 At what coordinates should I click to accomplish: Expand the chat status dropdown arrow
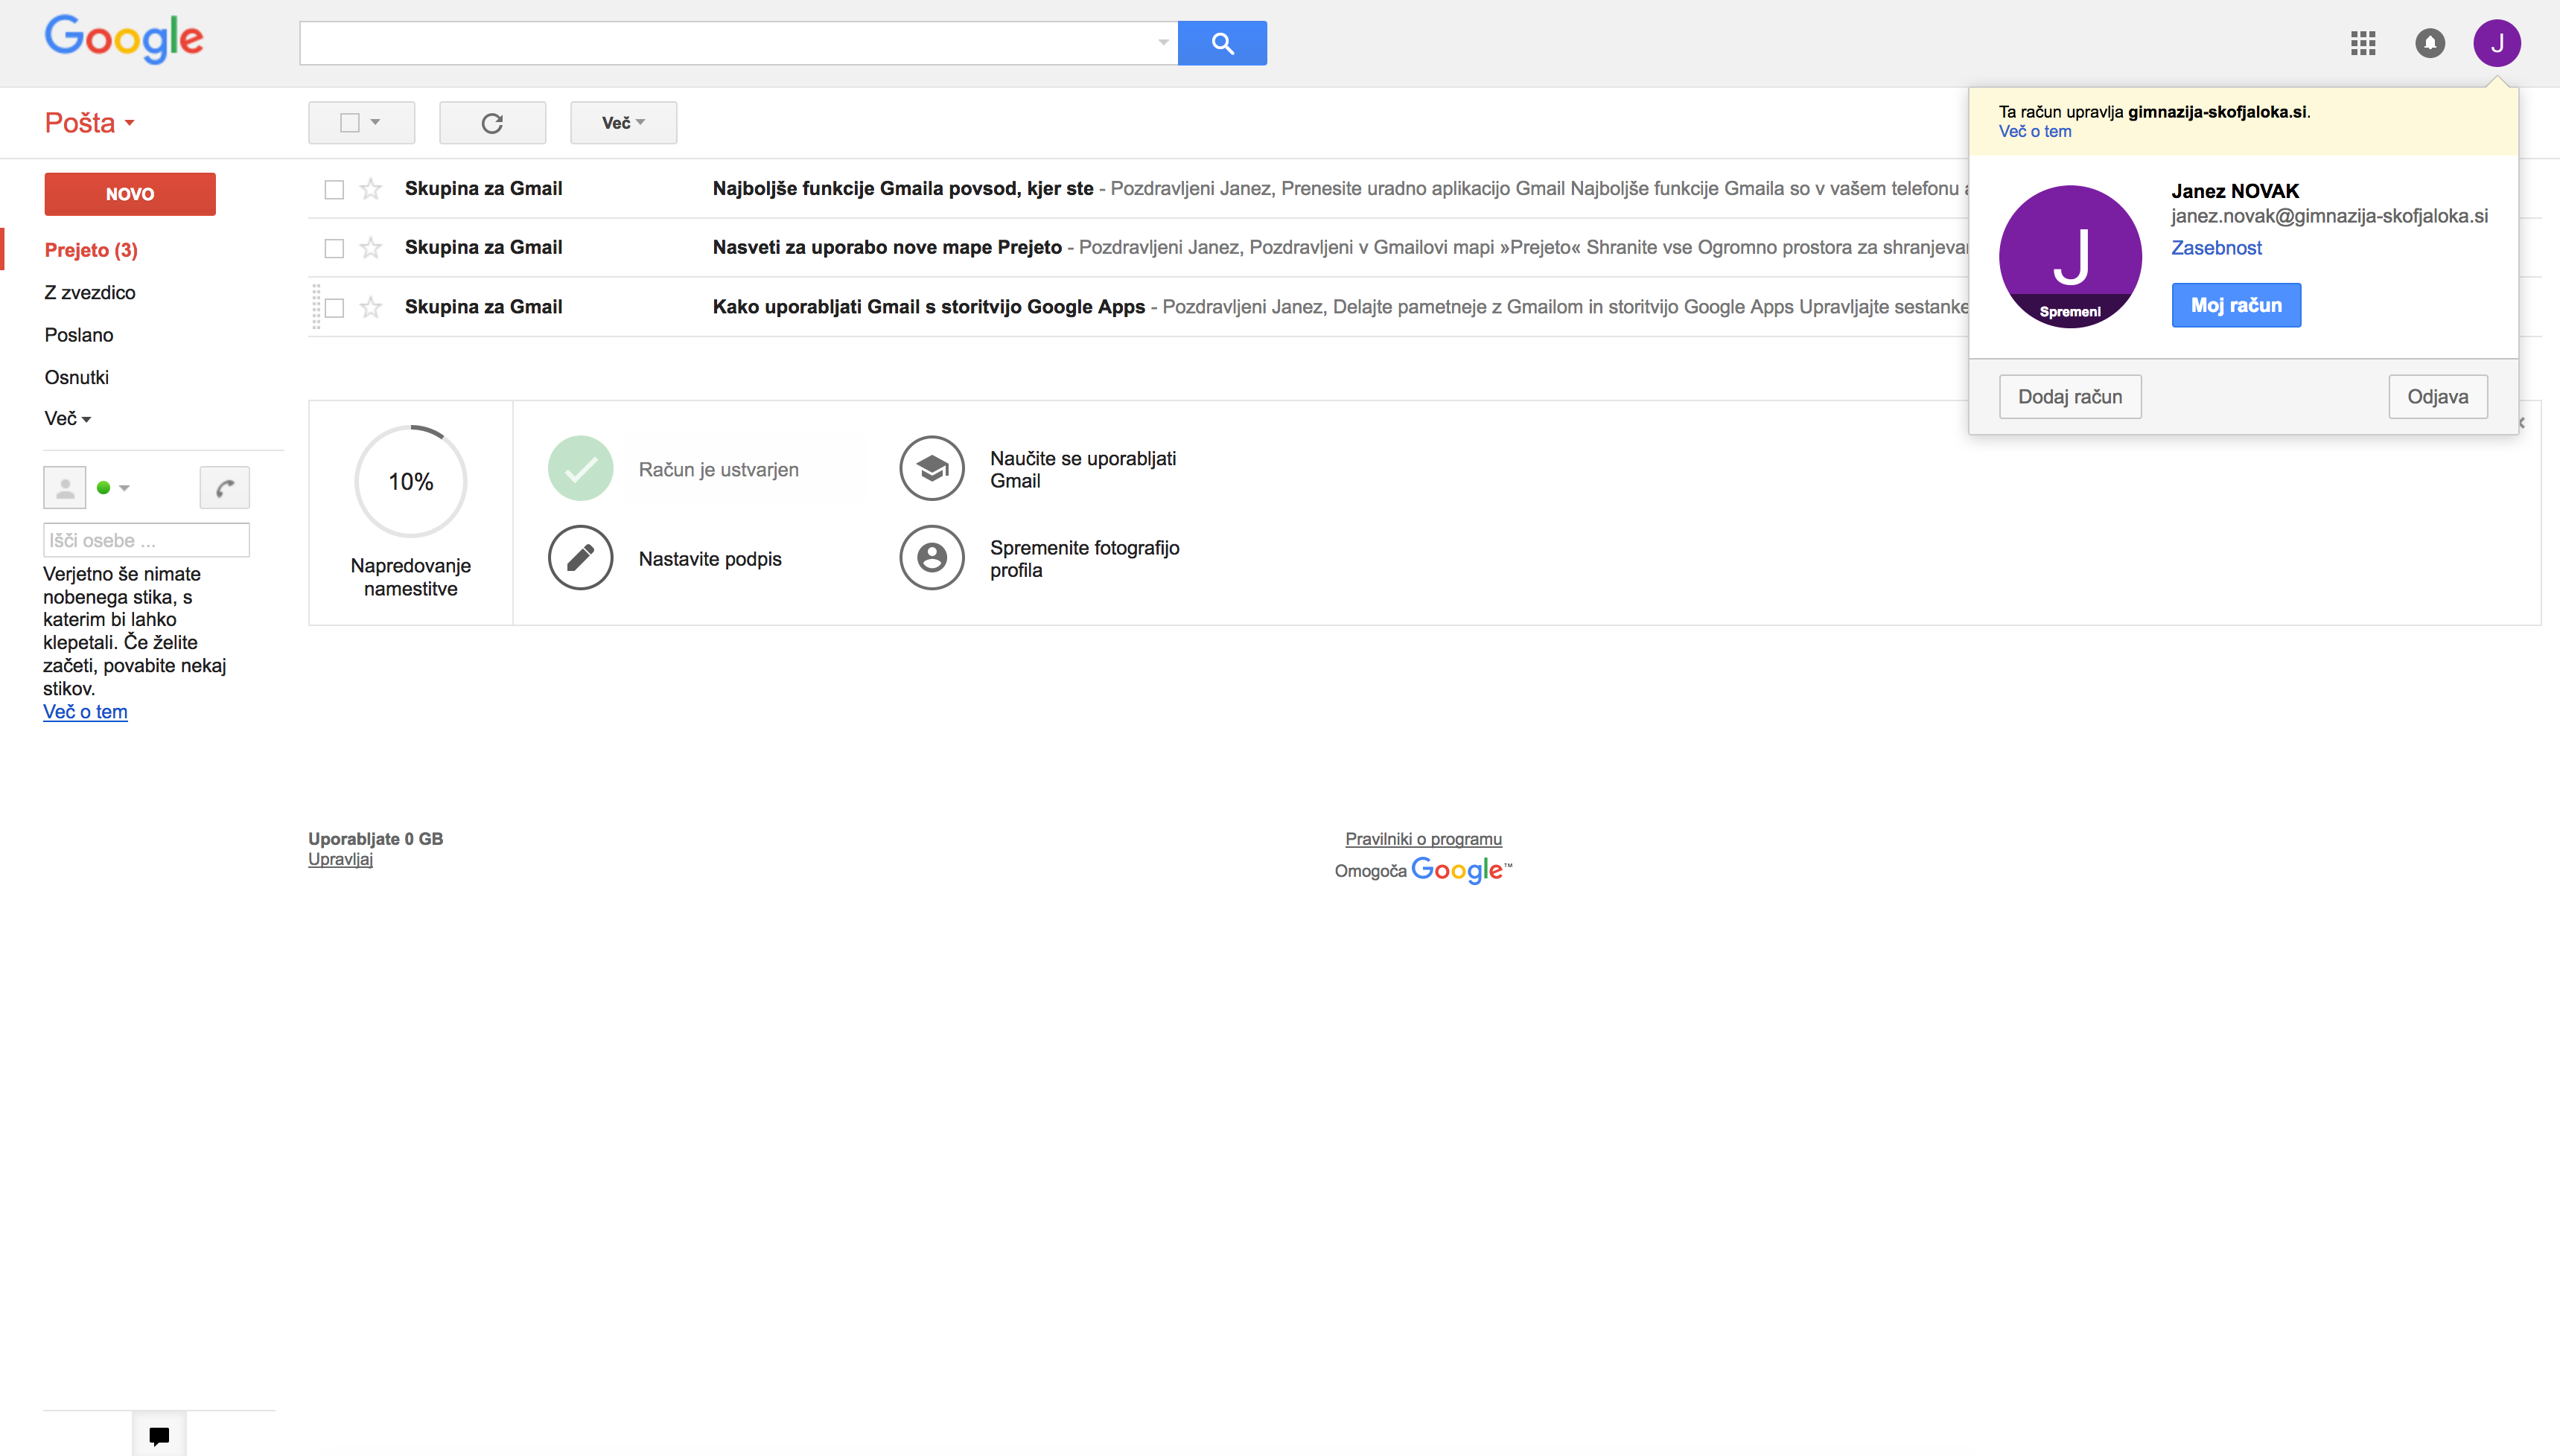click(x=124, y=488)
